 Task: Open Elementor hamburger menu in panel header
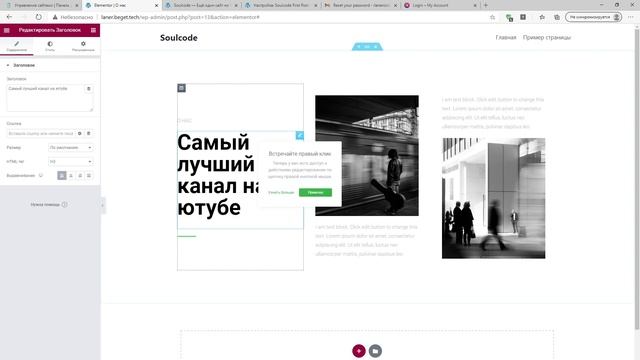click(x=7, y=30)
